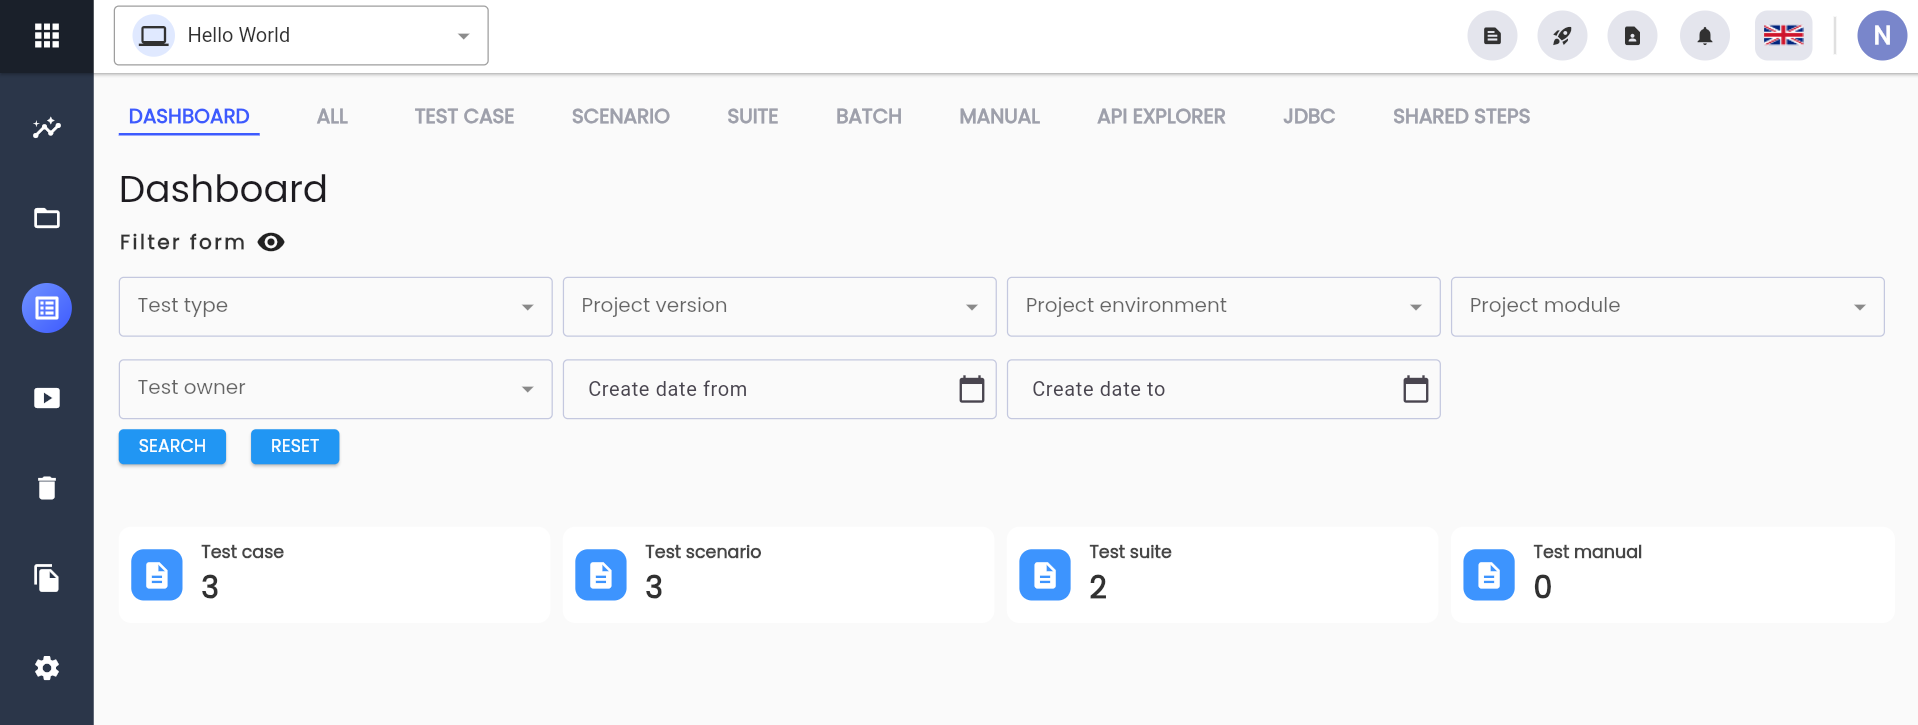The height and width of the screenshot is (725, 1918).
Task: Open the apps grid menu
Action: tap(47, 36)
